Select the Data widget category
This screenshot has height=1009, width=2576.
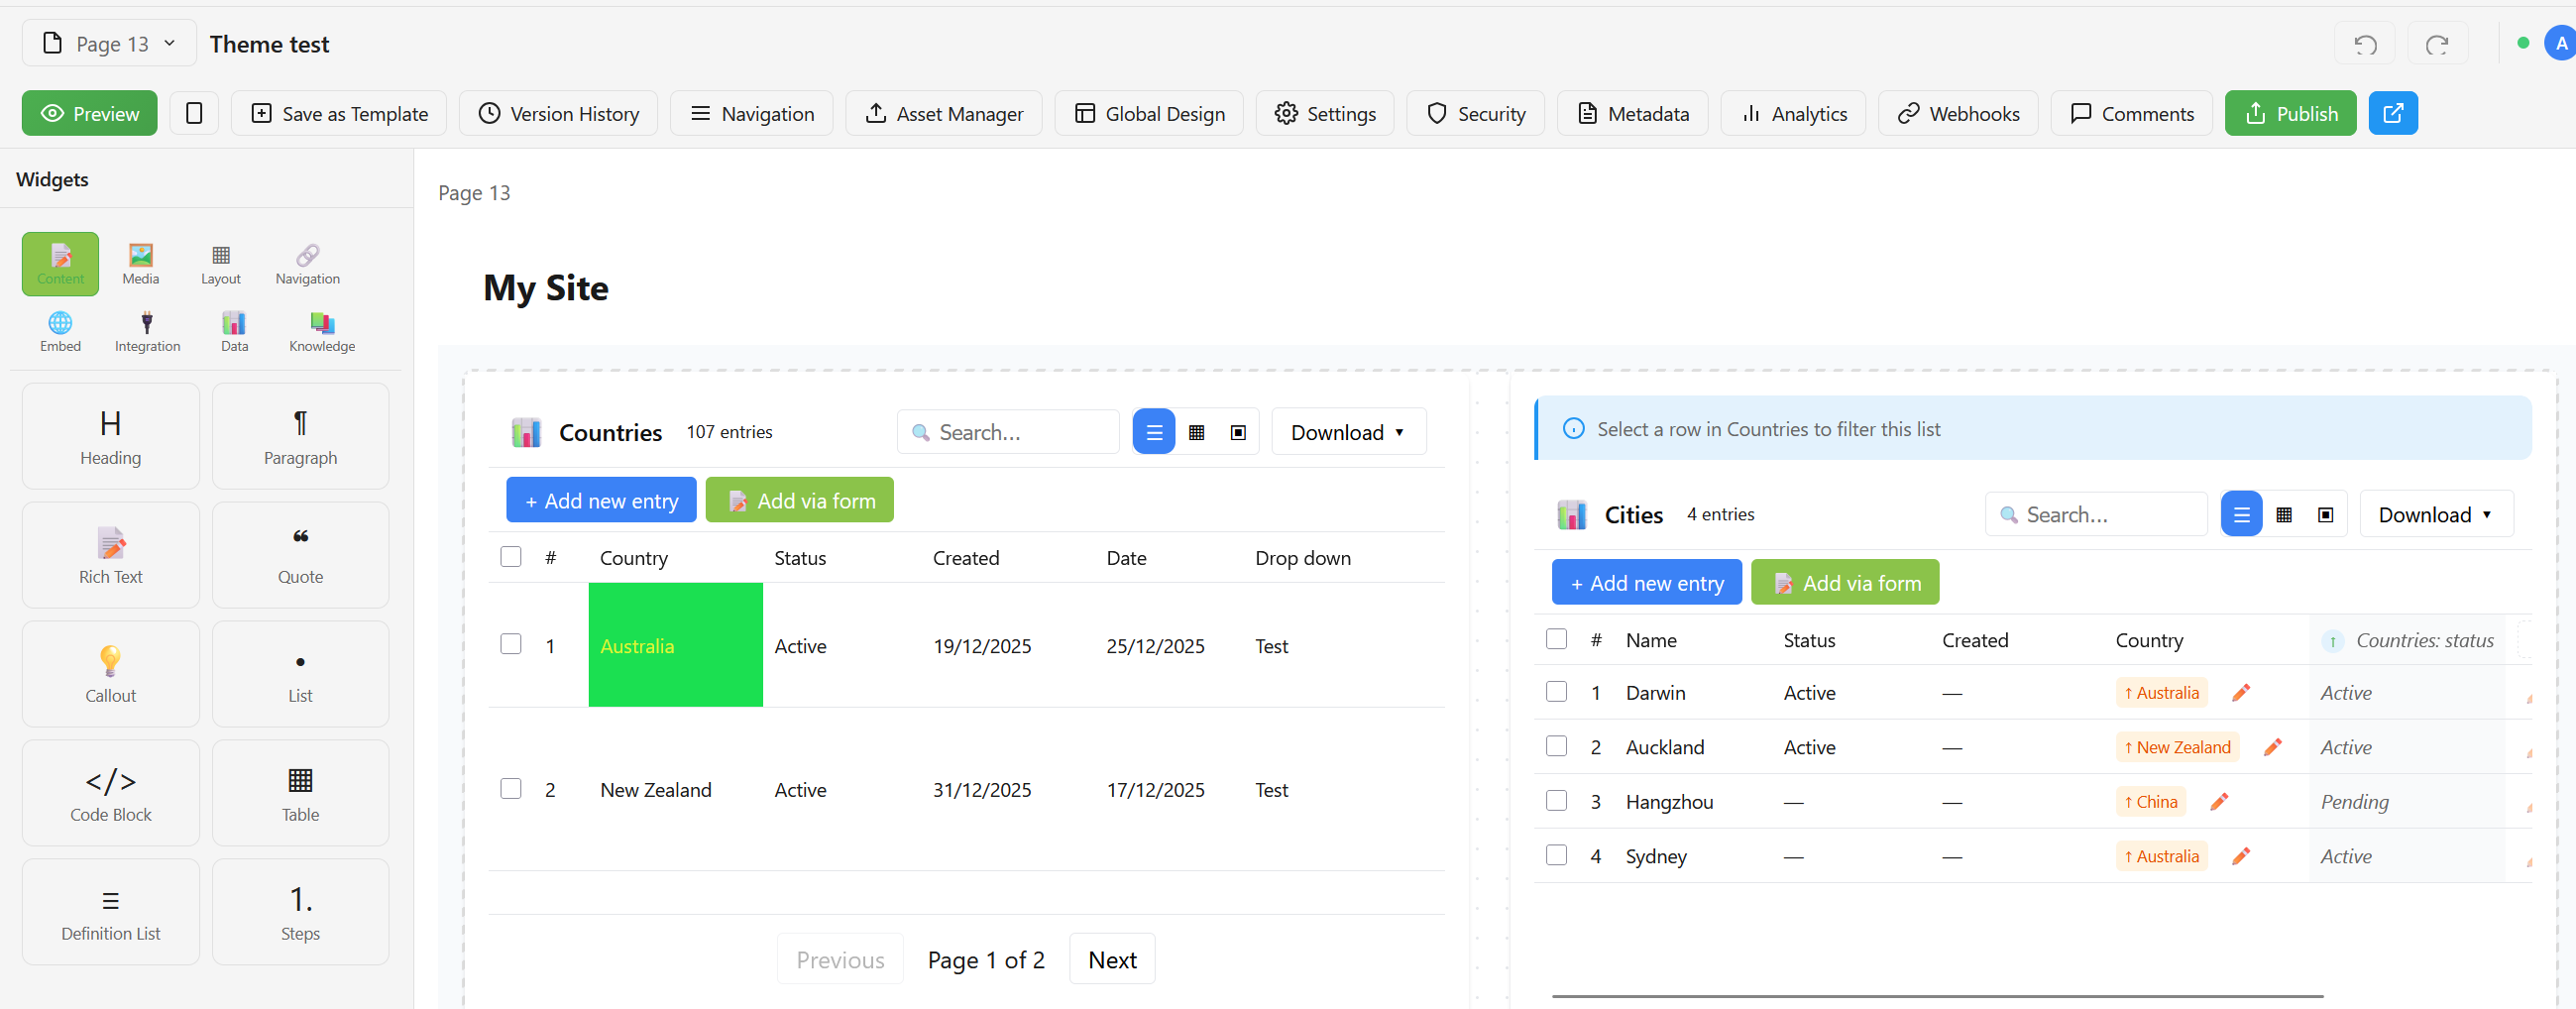234,332
